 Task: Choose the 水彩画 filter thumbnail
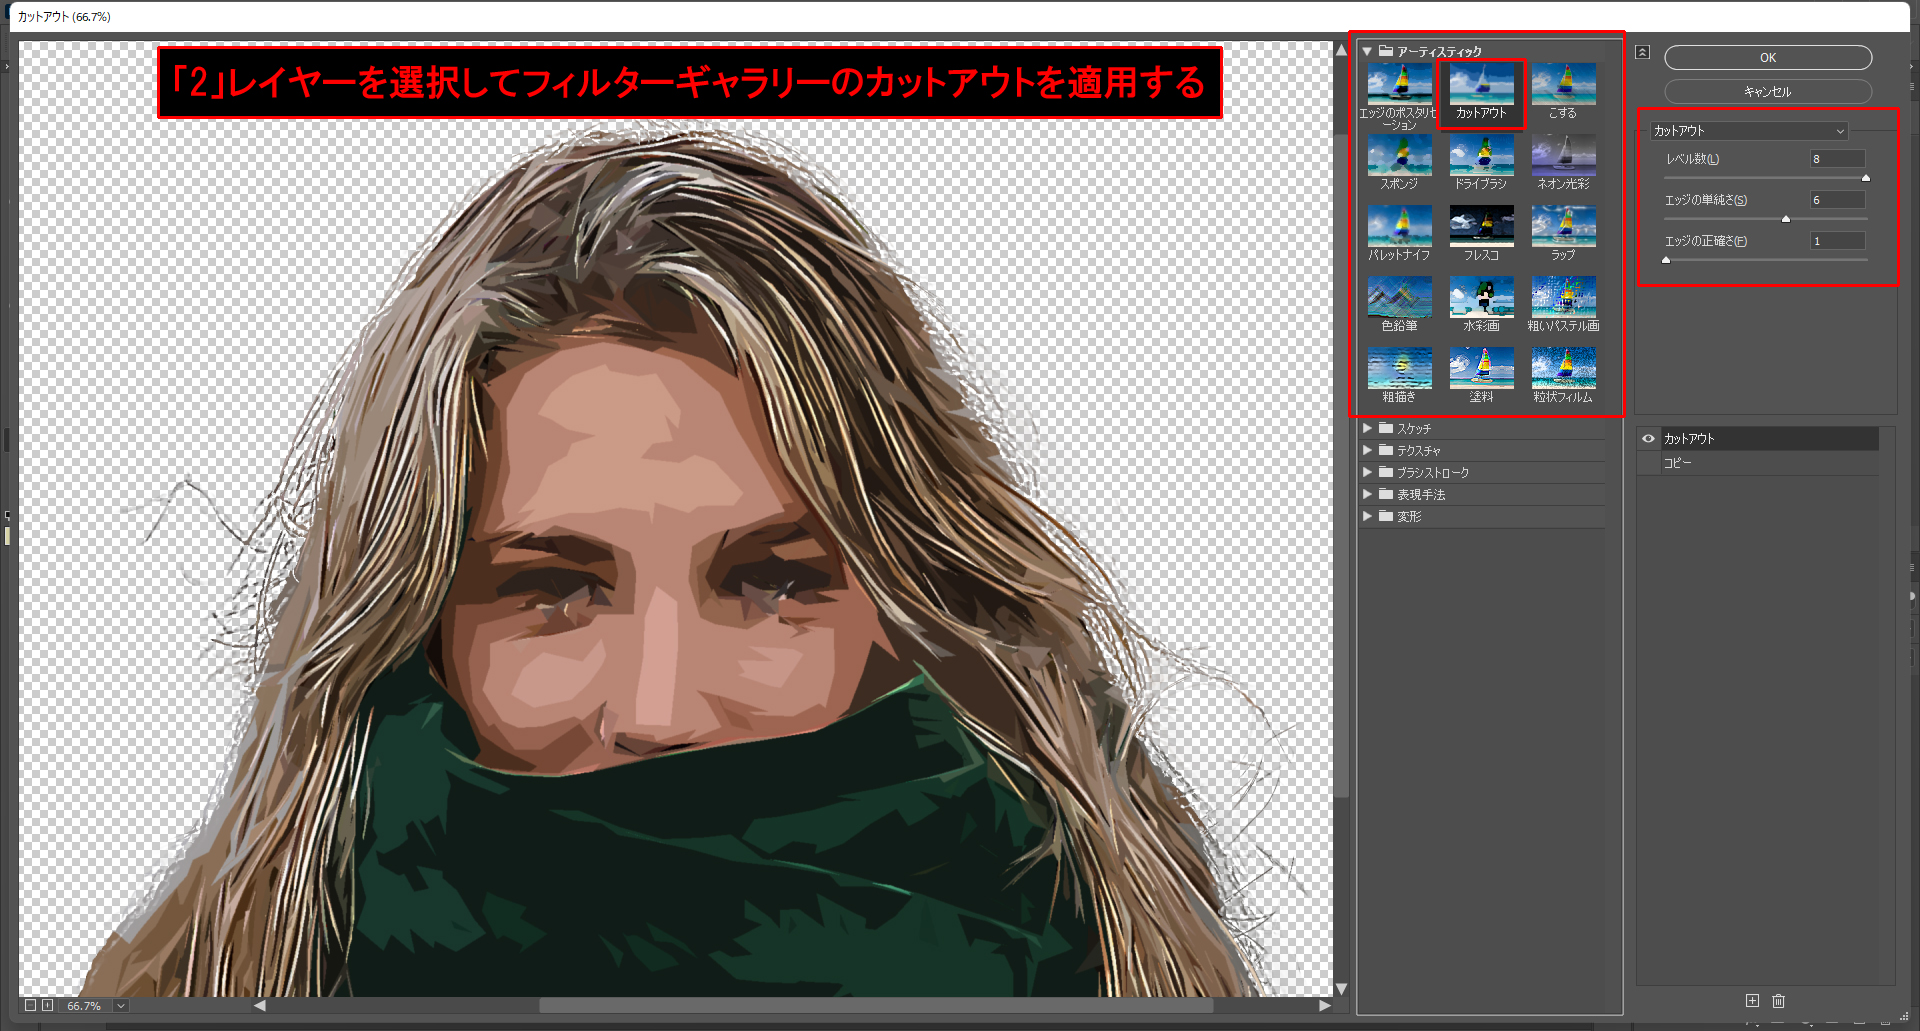(1481, 299)
